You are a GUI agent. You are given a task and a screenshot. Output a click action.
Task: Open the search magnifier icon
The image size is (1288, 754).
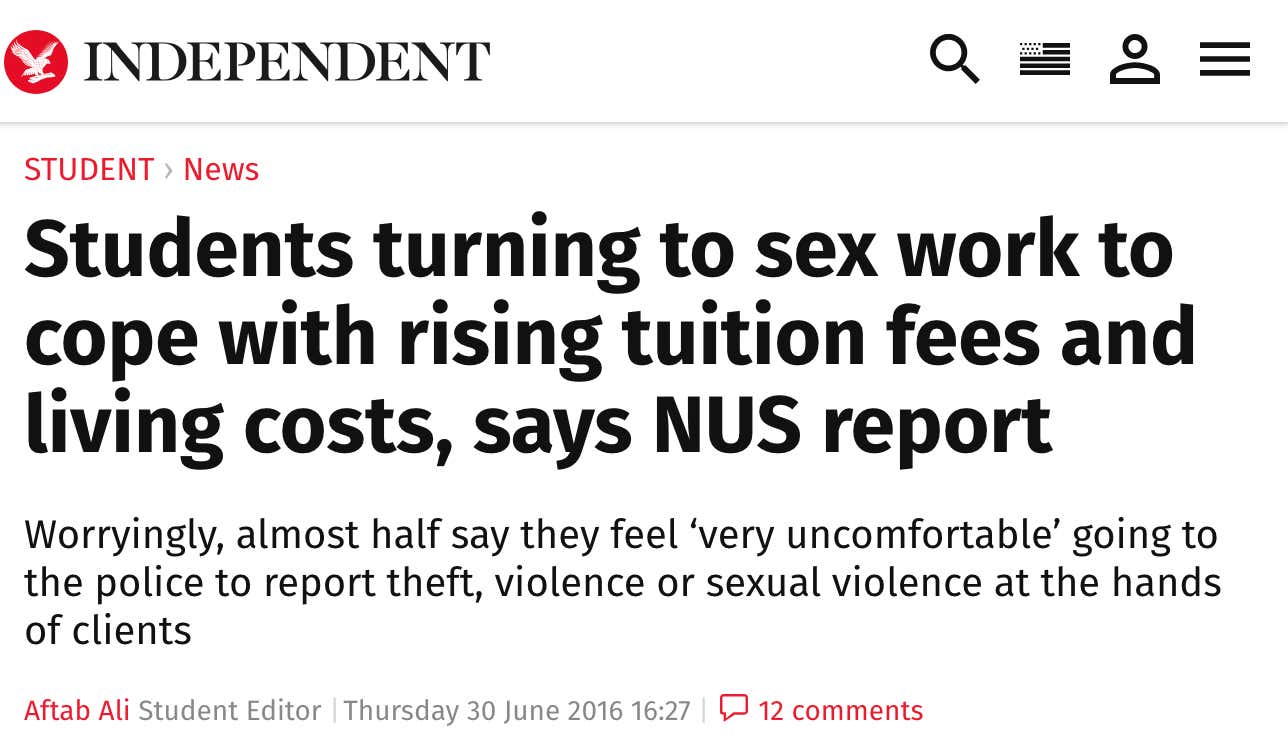click(954, 59)
